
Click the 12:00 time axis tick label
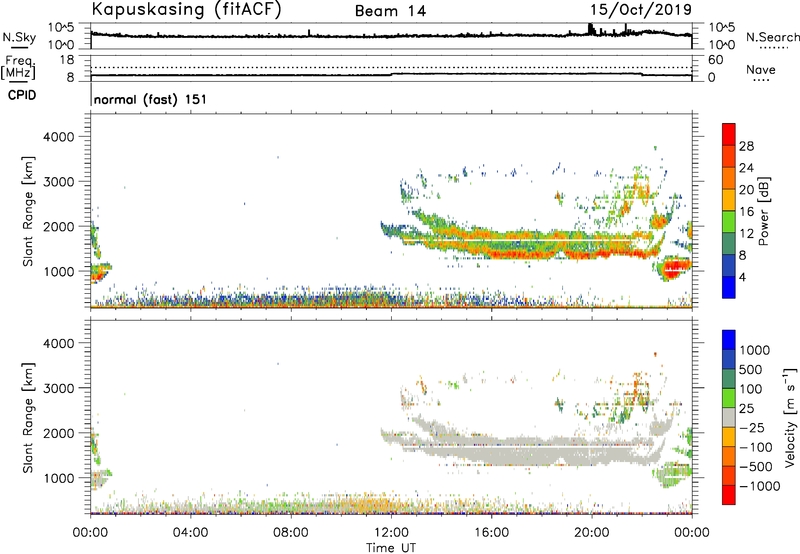click(x=391, y=533)
